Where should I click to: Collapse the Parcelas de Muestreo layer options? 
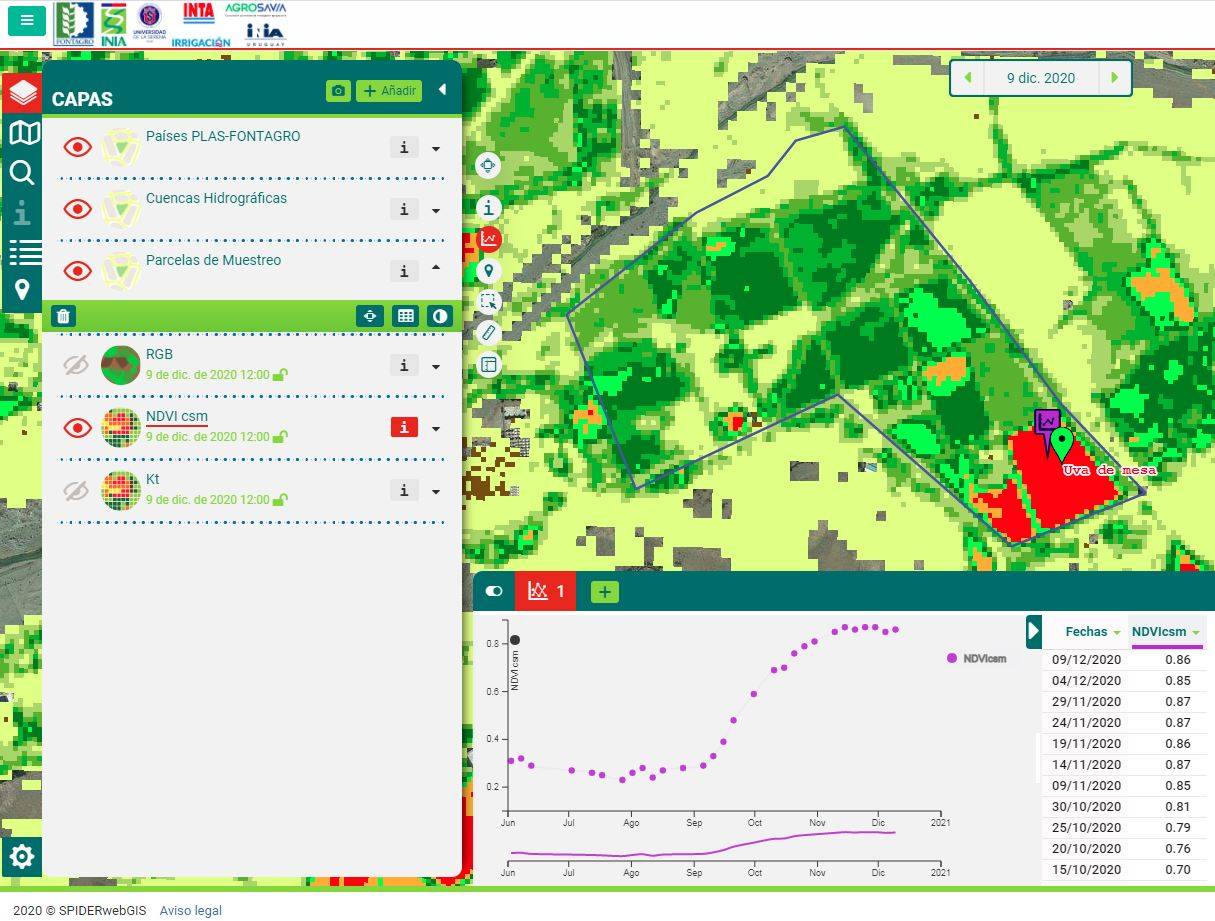coord(436,268)
